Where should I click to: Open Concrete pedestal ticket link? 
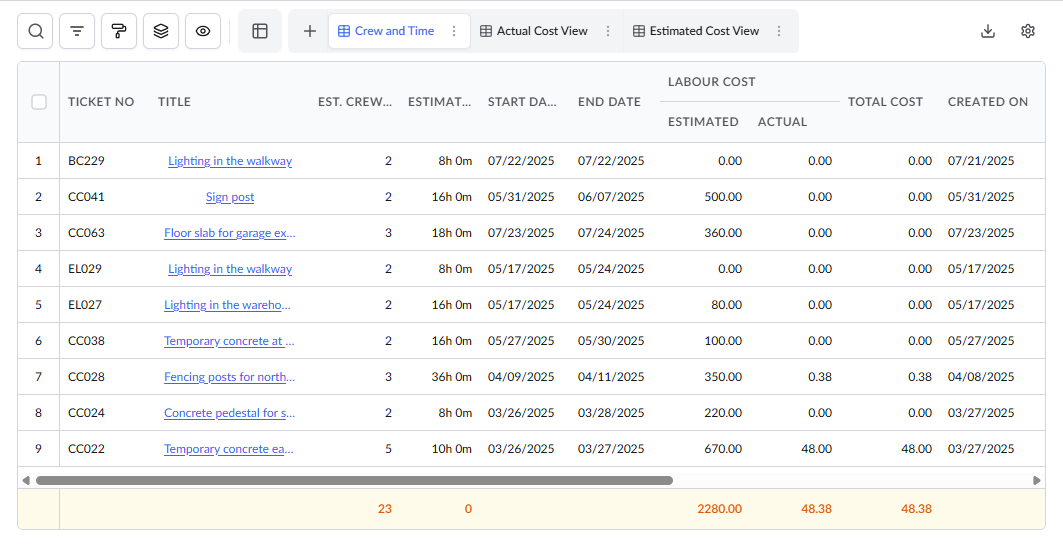(229, 412)
